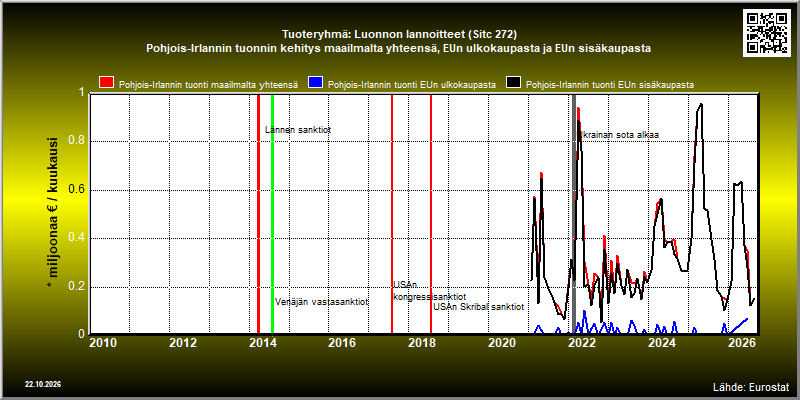The height and width of the screenshot is (400, 800).
Task: Click the 'Venäjän vastasanktiot' annotation
Action: (321, 302)
